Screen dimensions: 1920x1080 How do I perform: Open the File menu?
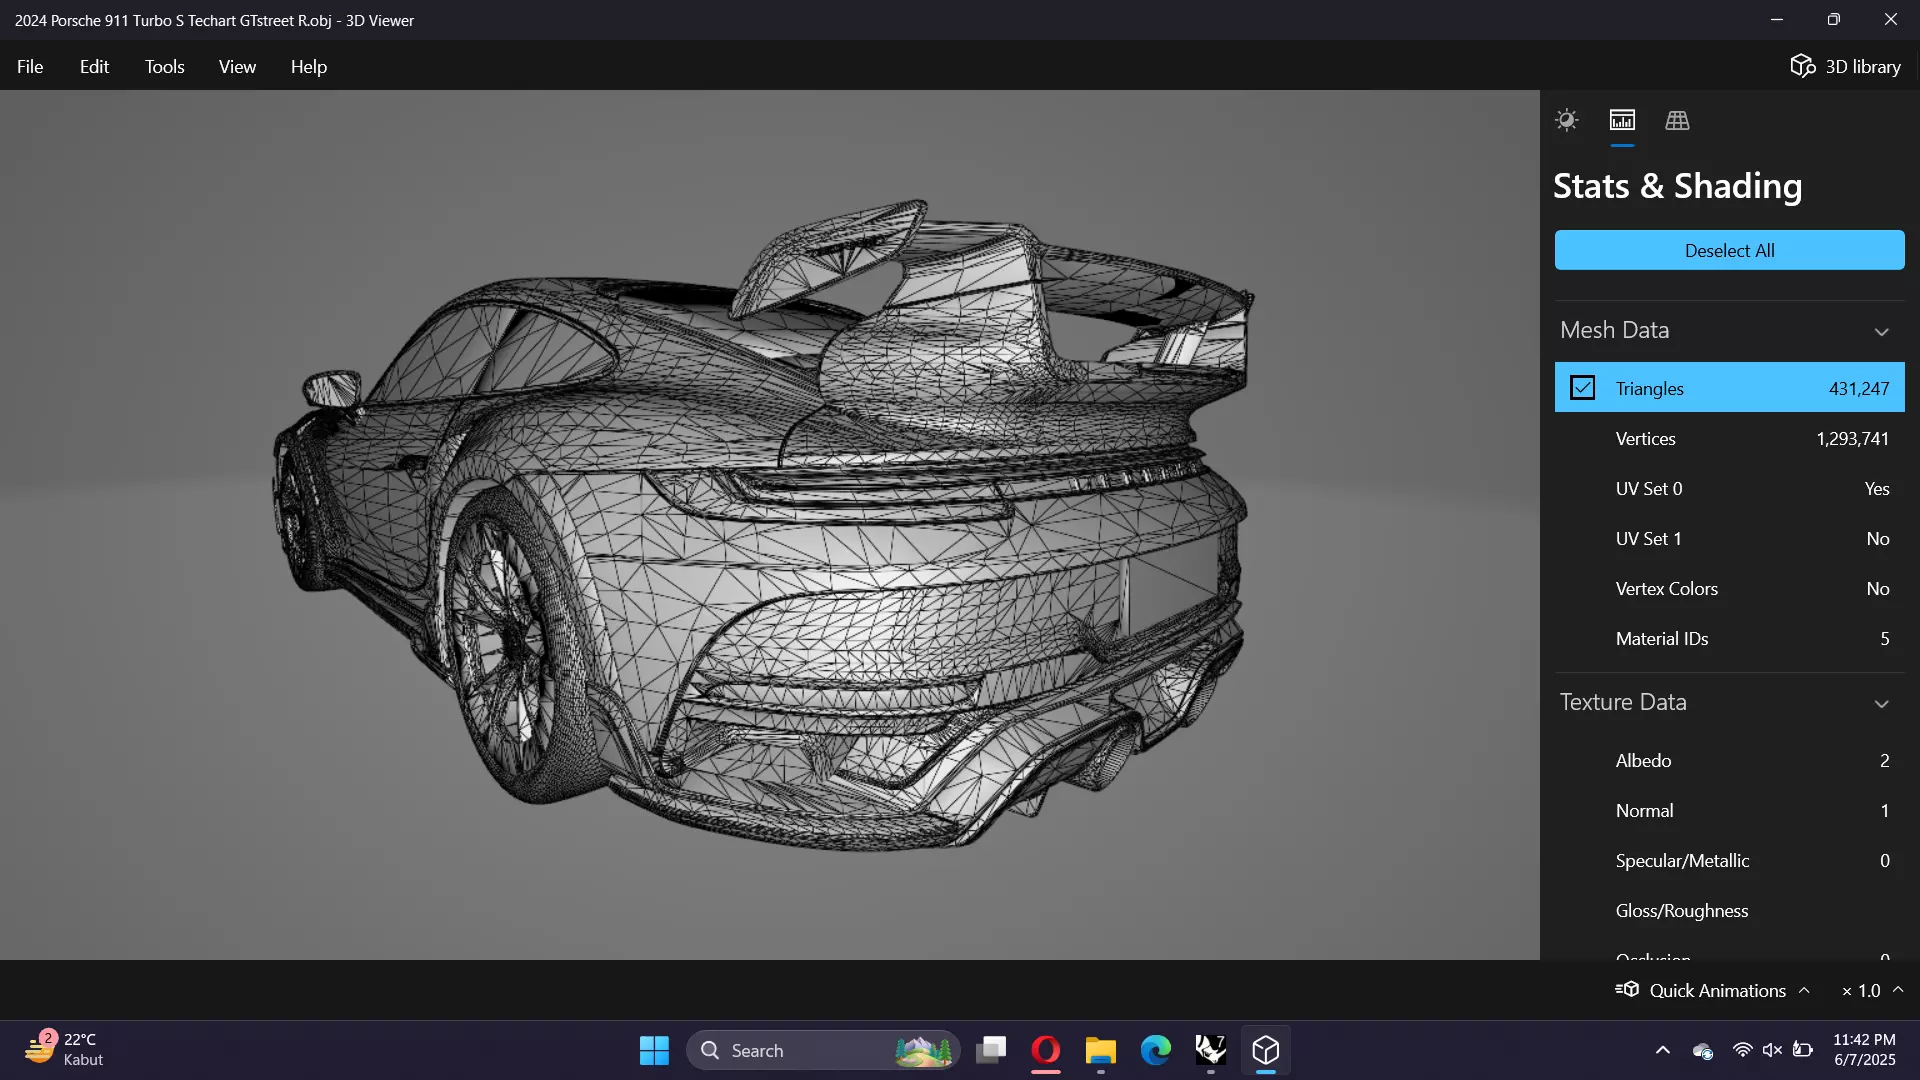click(30, 66)
